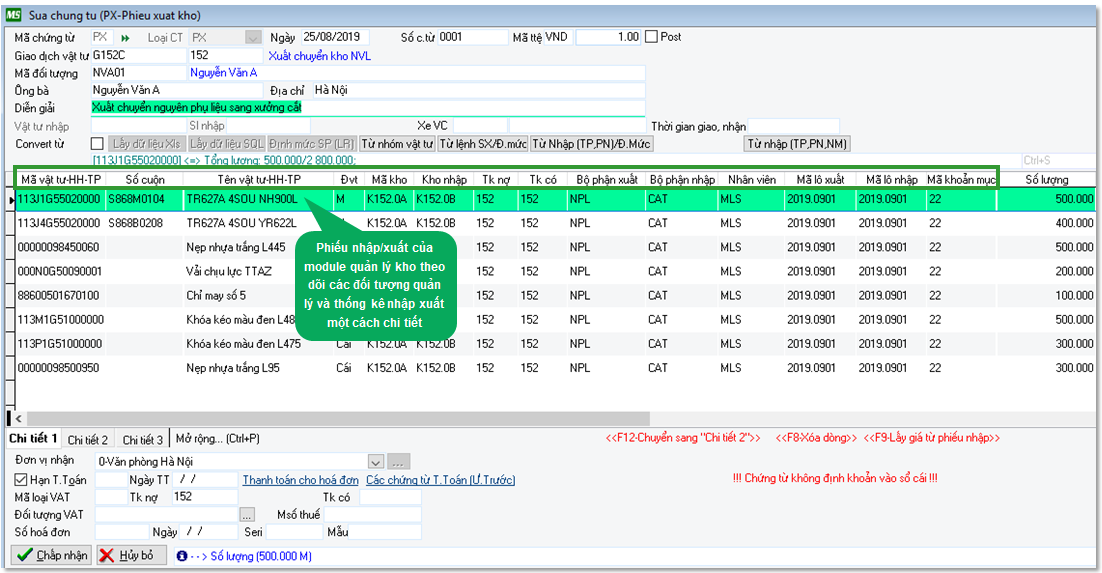The image size is (1102, 573).
Task: Select row 113J1G55020000 in the grid
Action: click(555, 199)
